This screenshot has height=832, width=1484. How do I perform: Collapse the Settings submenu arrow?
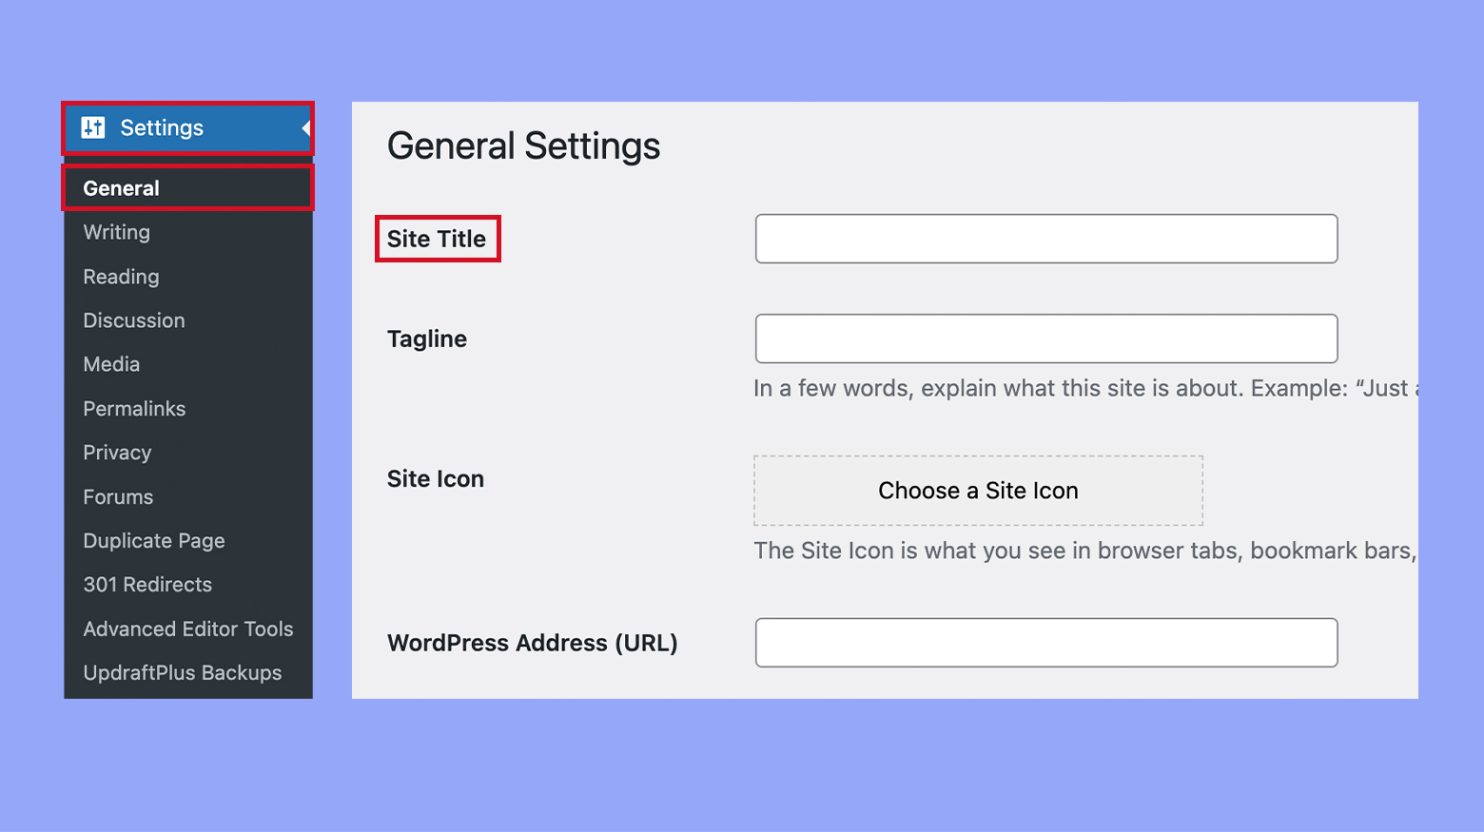click(305, 127)
